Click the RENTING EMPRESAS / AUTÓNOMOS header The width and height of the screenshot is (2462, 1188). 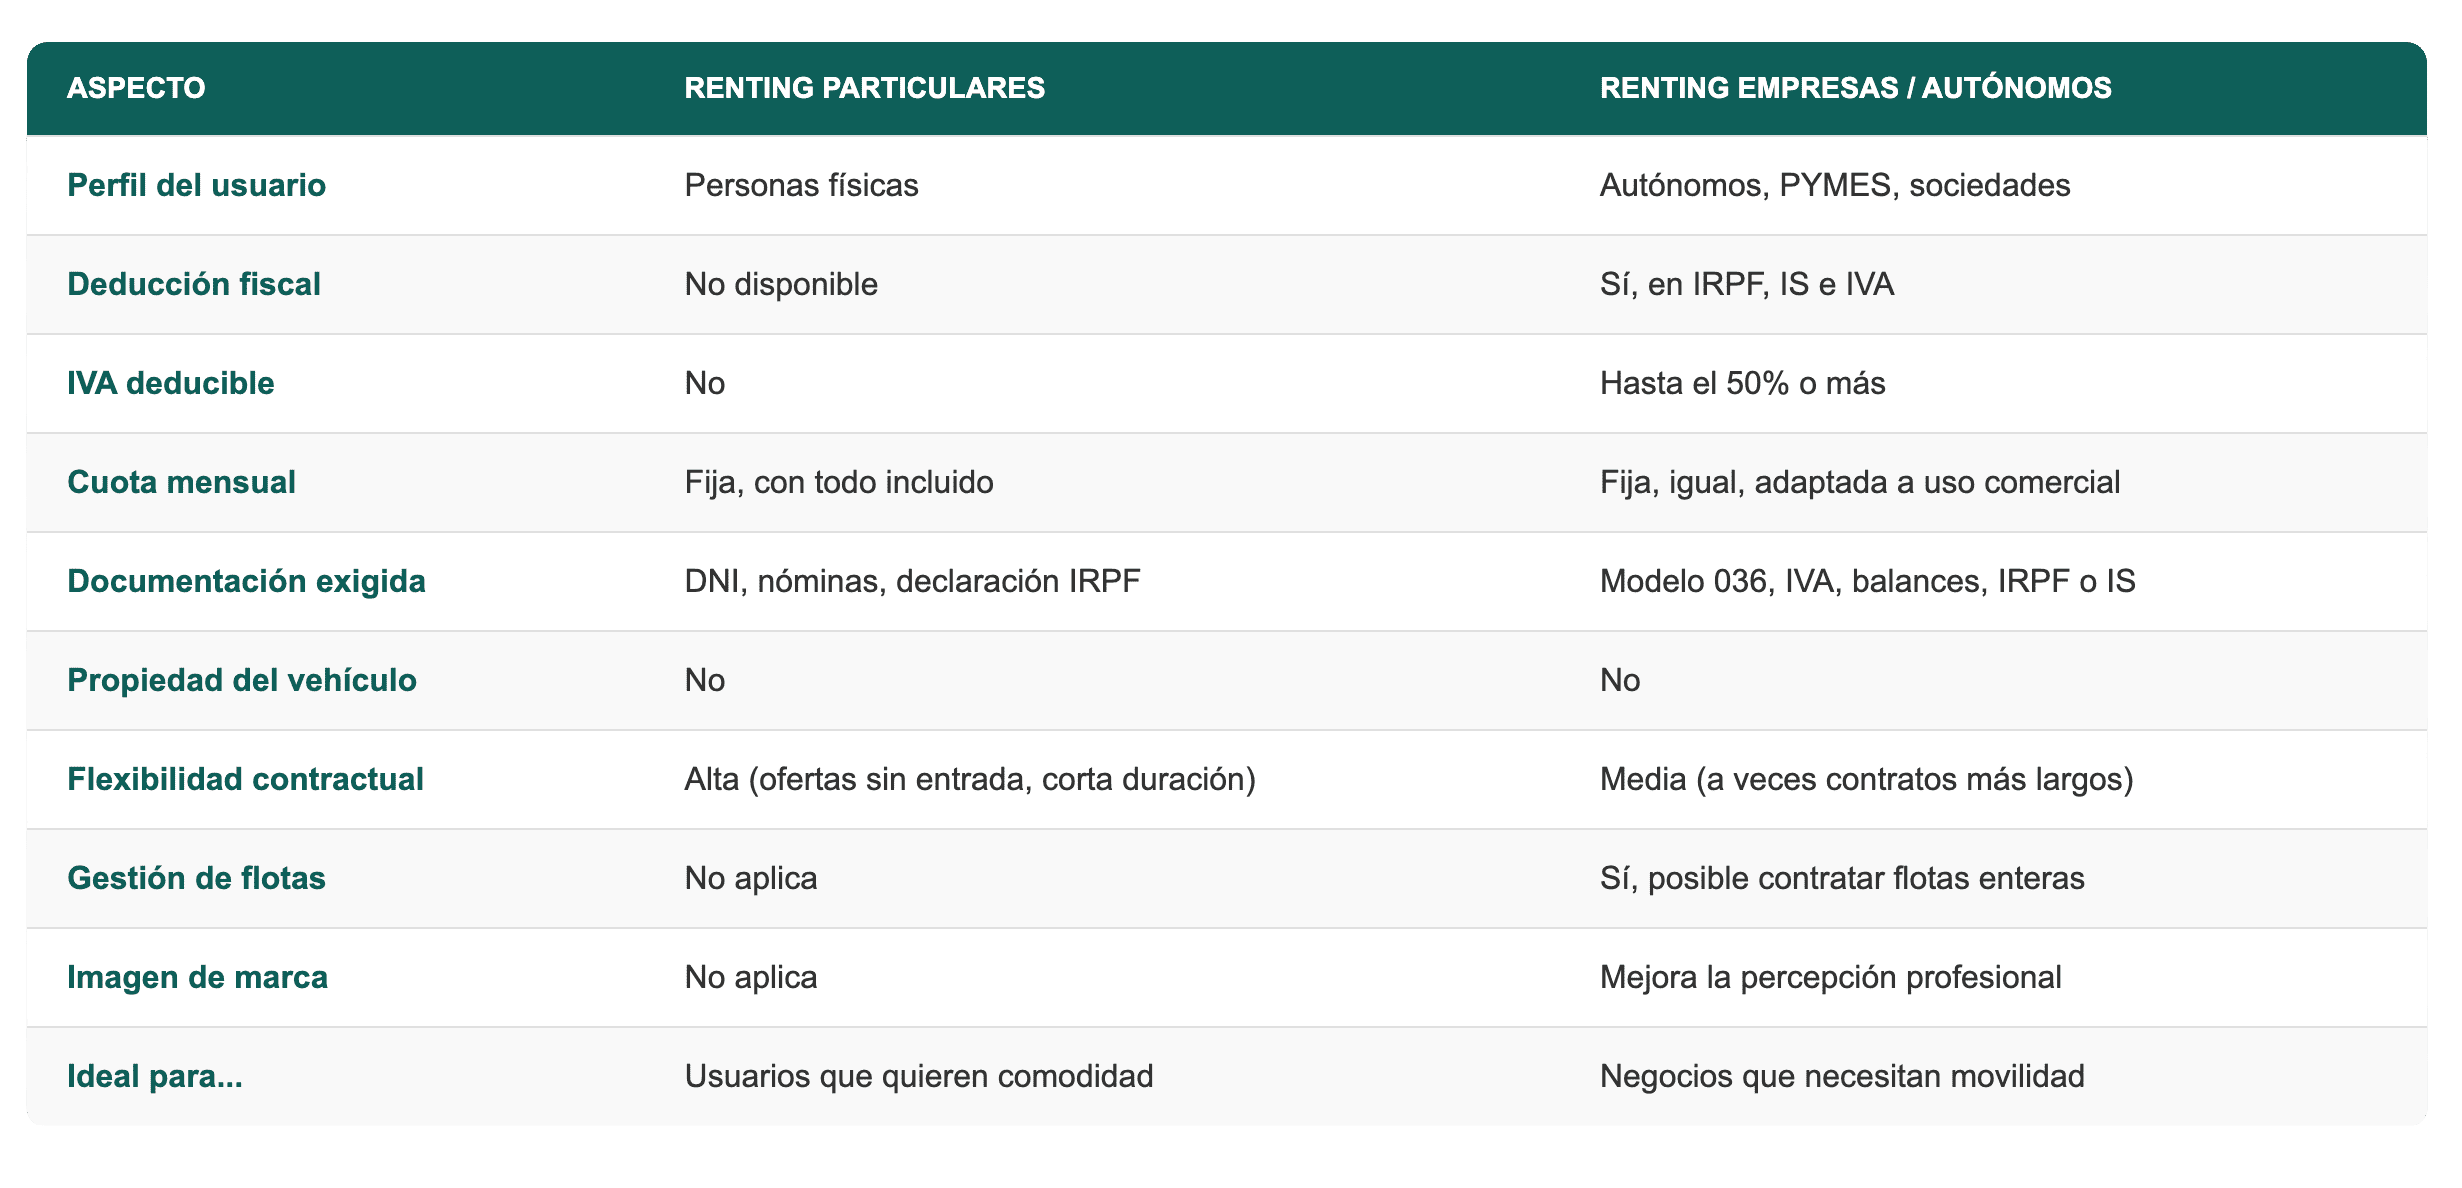pyautogui.click(x=1855, y=88)
